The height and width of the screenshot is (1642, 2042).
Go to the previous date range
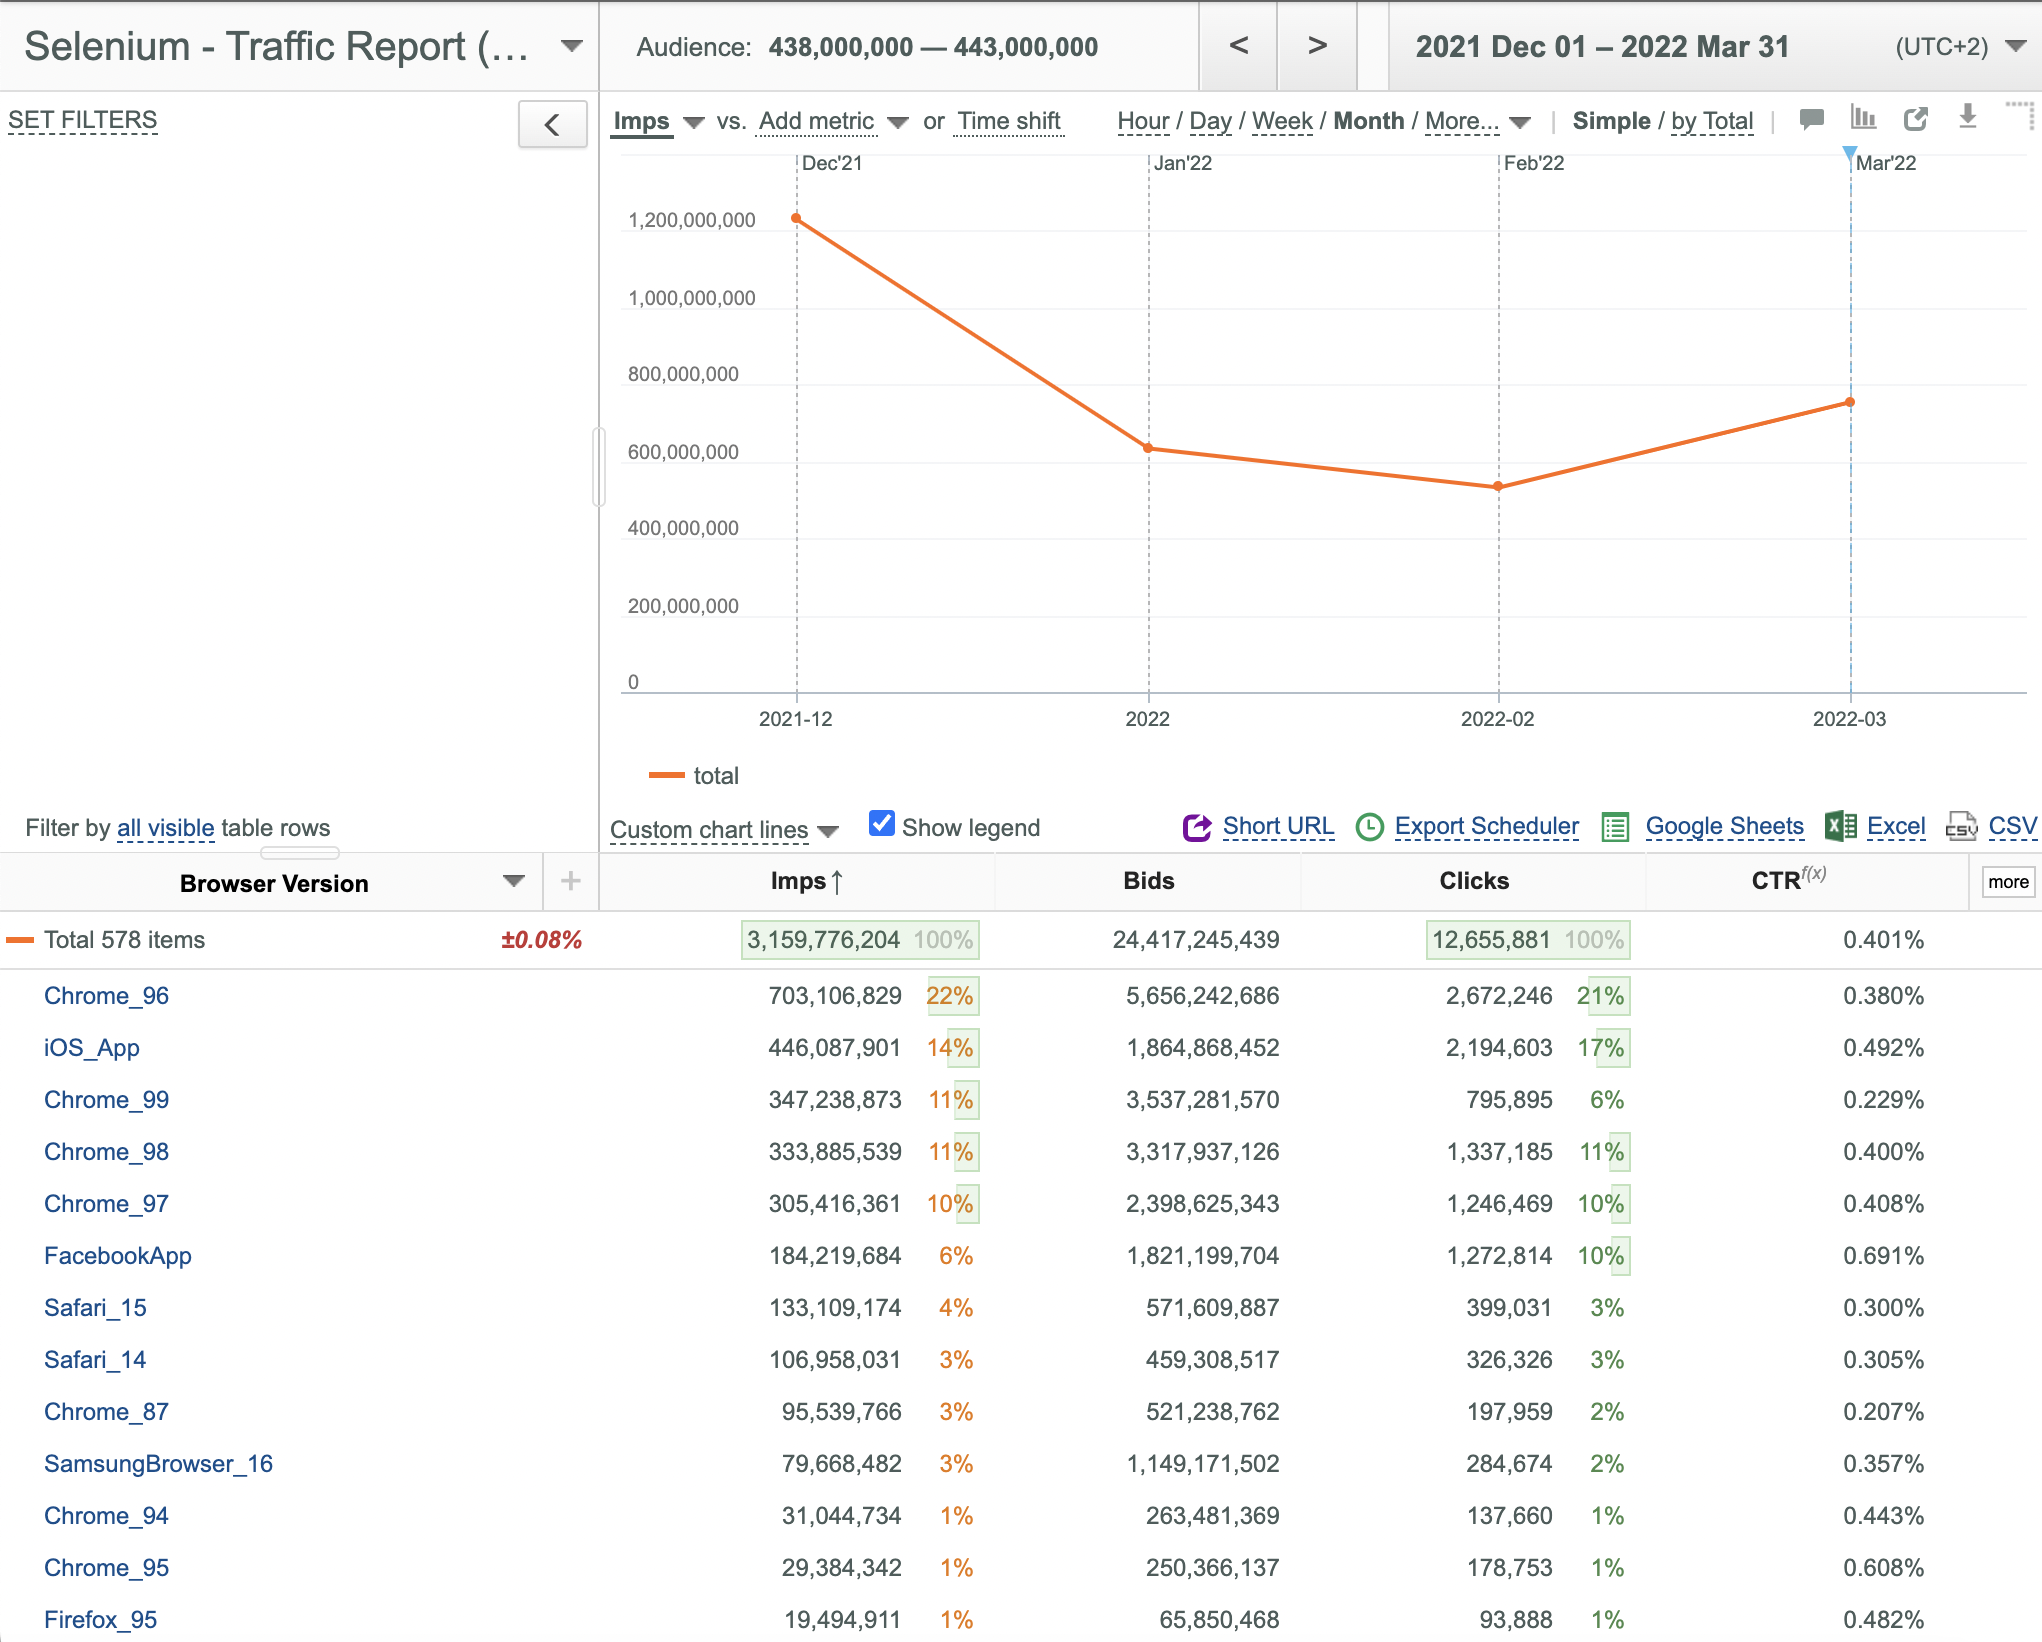pyautogui.click(x=1238, y=46)
